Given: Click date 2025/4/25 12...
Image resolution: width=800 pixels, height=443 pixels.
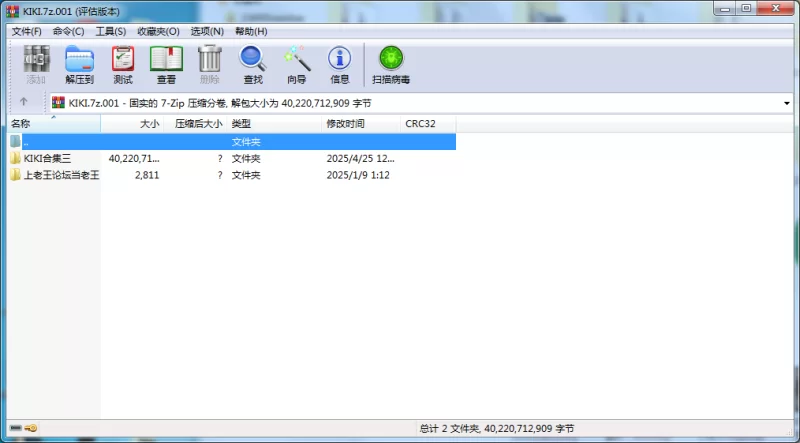Looking at the screenshot, I should pyautogui.click(x=360, y=159).
